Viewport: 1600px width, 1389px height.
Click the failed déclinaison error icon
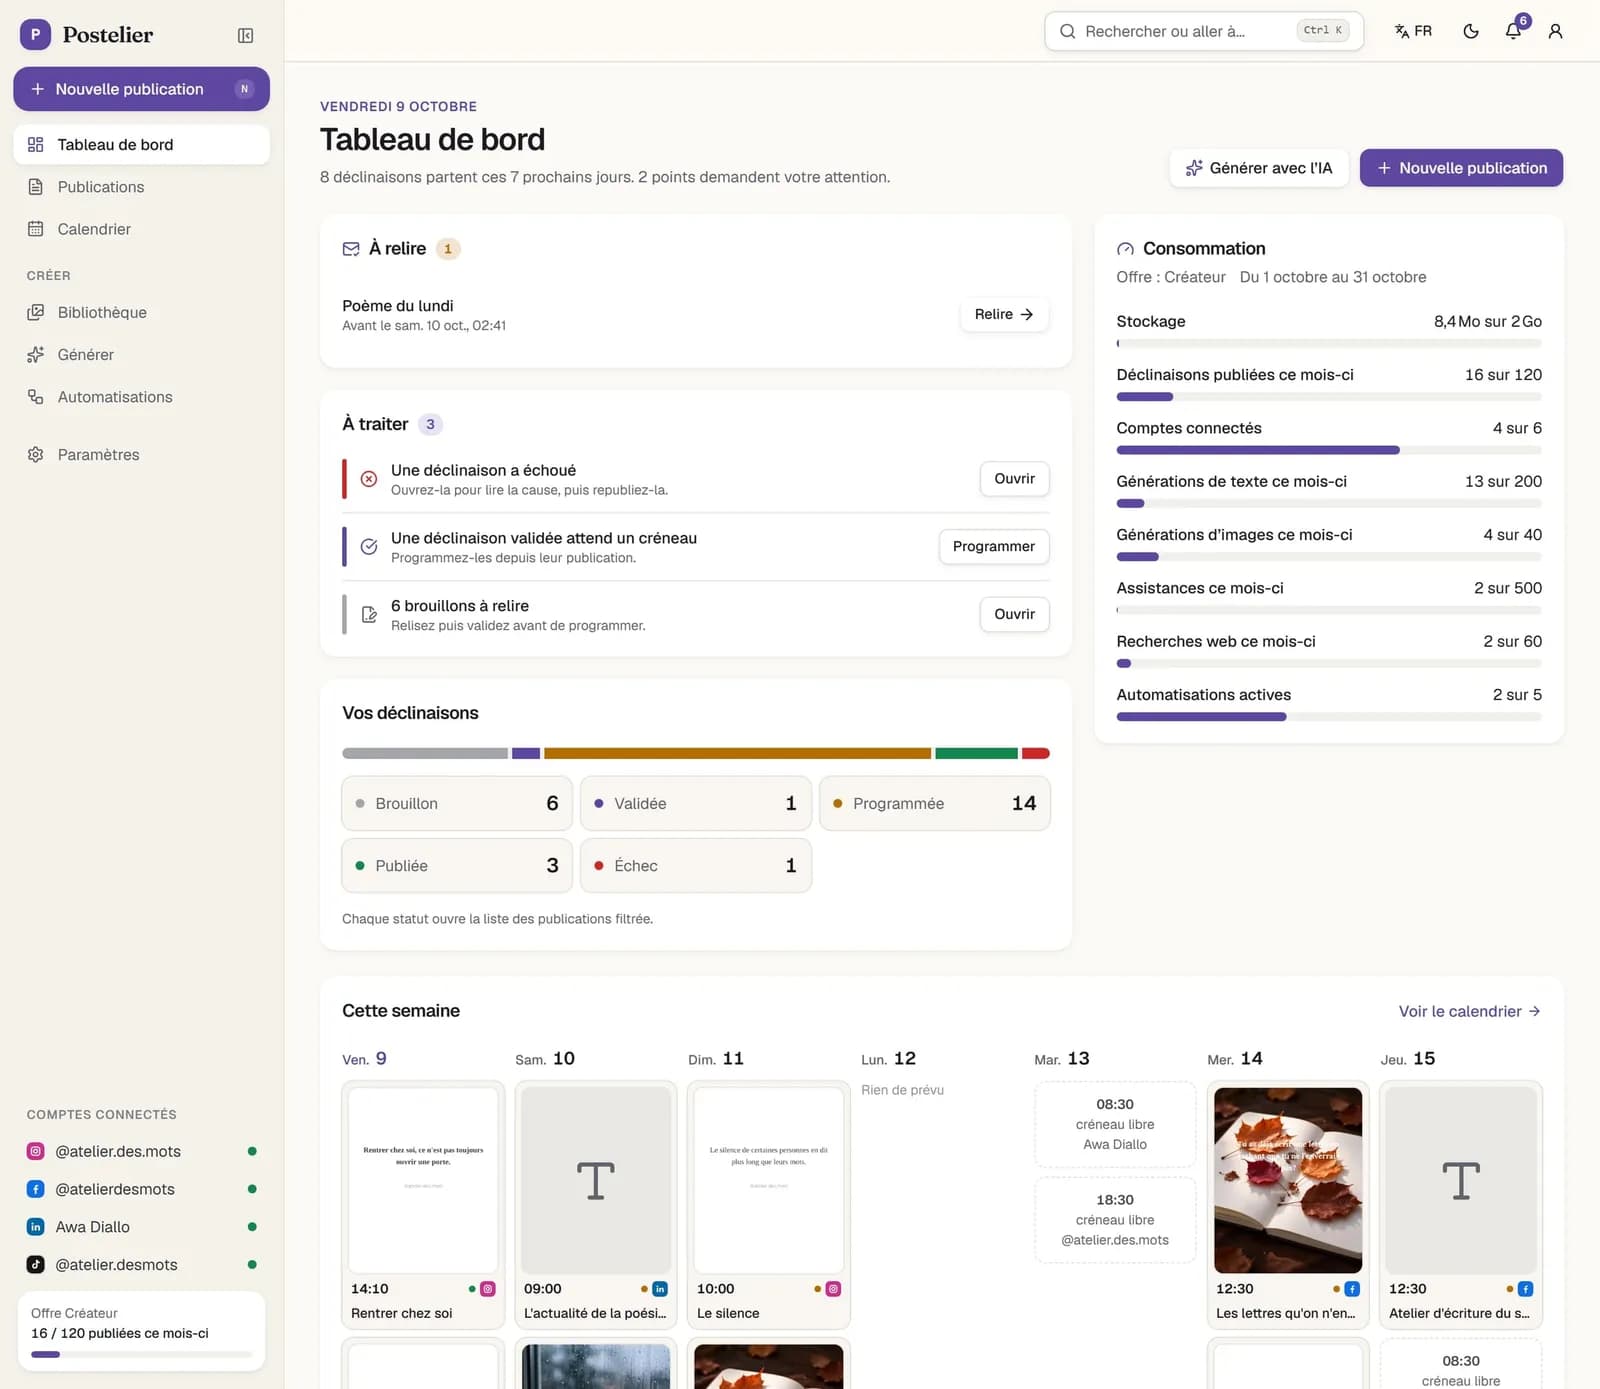[x=369, y=479]
